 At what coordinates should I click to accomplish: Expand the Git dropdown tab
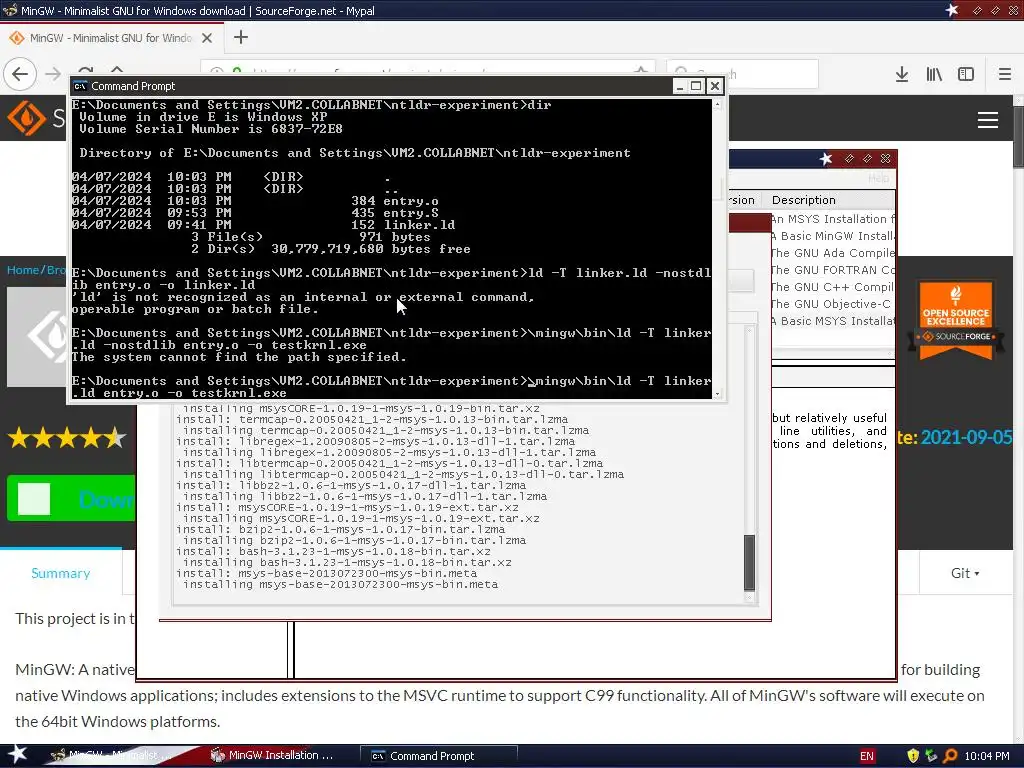965,573
